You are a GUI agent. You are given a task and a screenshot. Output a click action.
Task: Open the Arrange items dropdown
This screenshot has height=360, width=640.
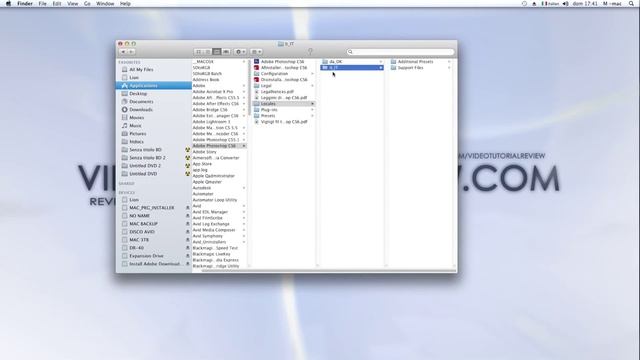coord(256,52)
